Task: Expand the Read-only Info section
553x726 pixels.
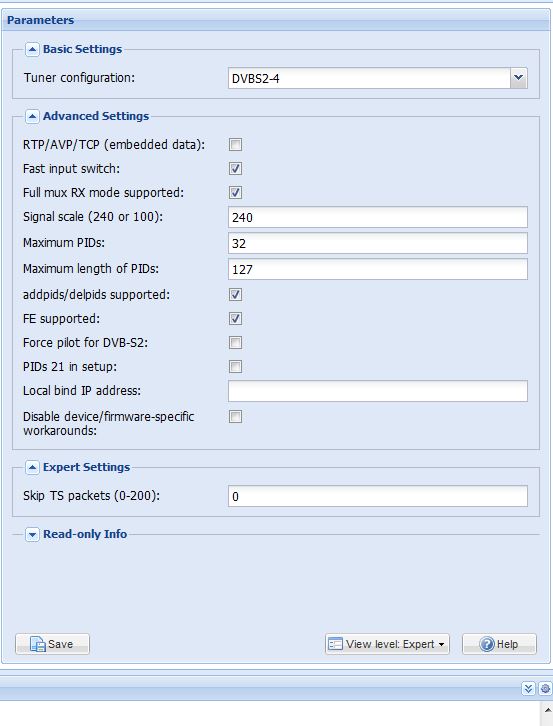Action: point(32,535)
